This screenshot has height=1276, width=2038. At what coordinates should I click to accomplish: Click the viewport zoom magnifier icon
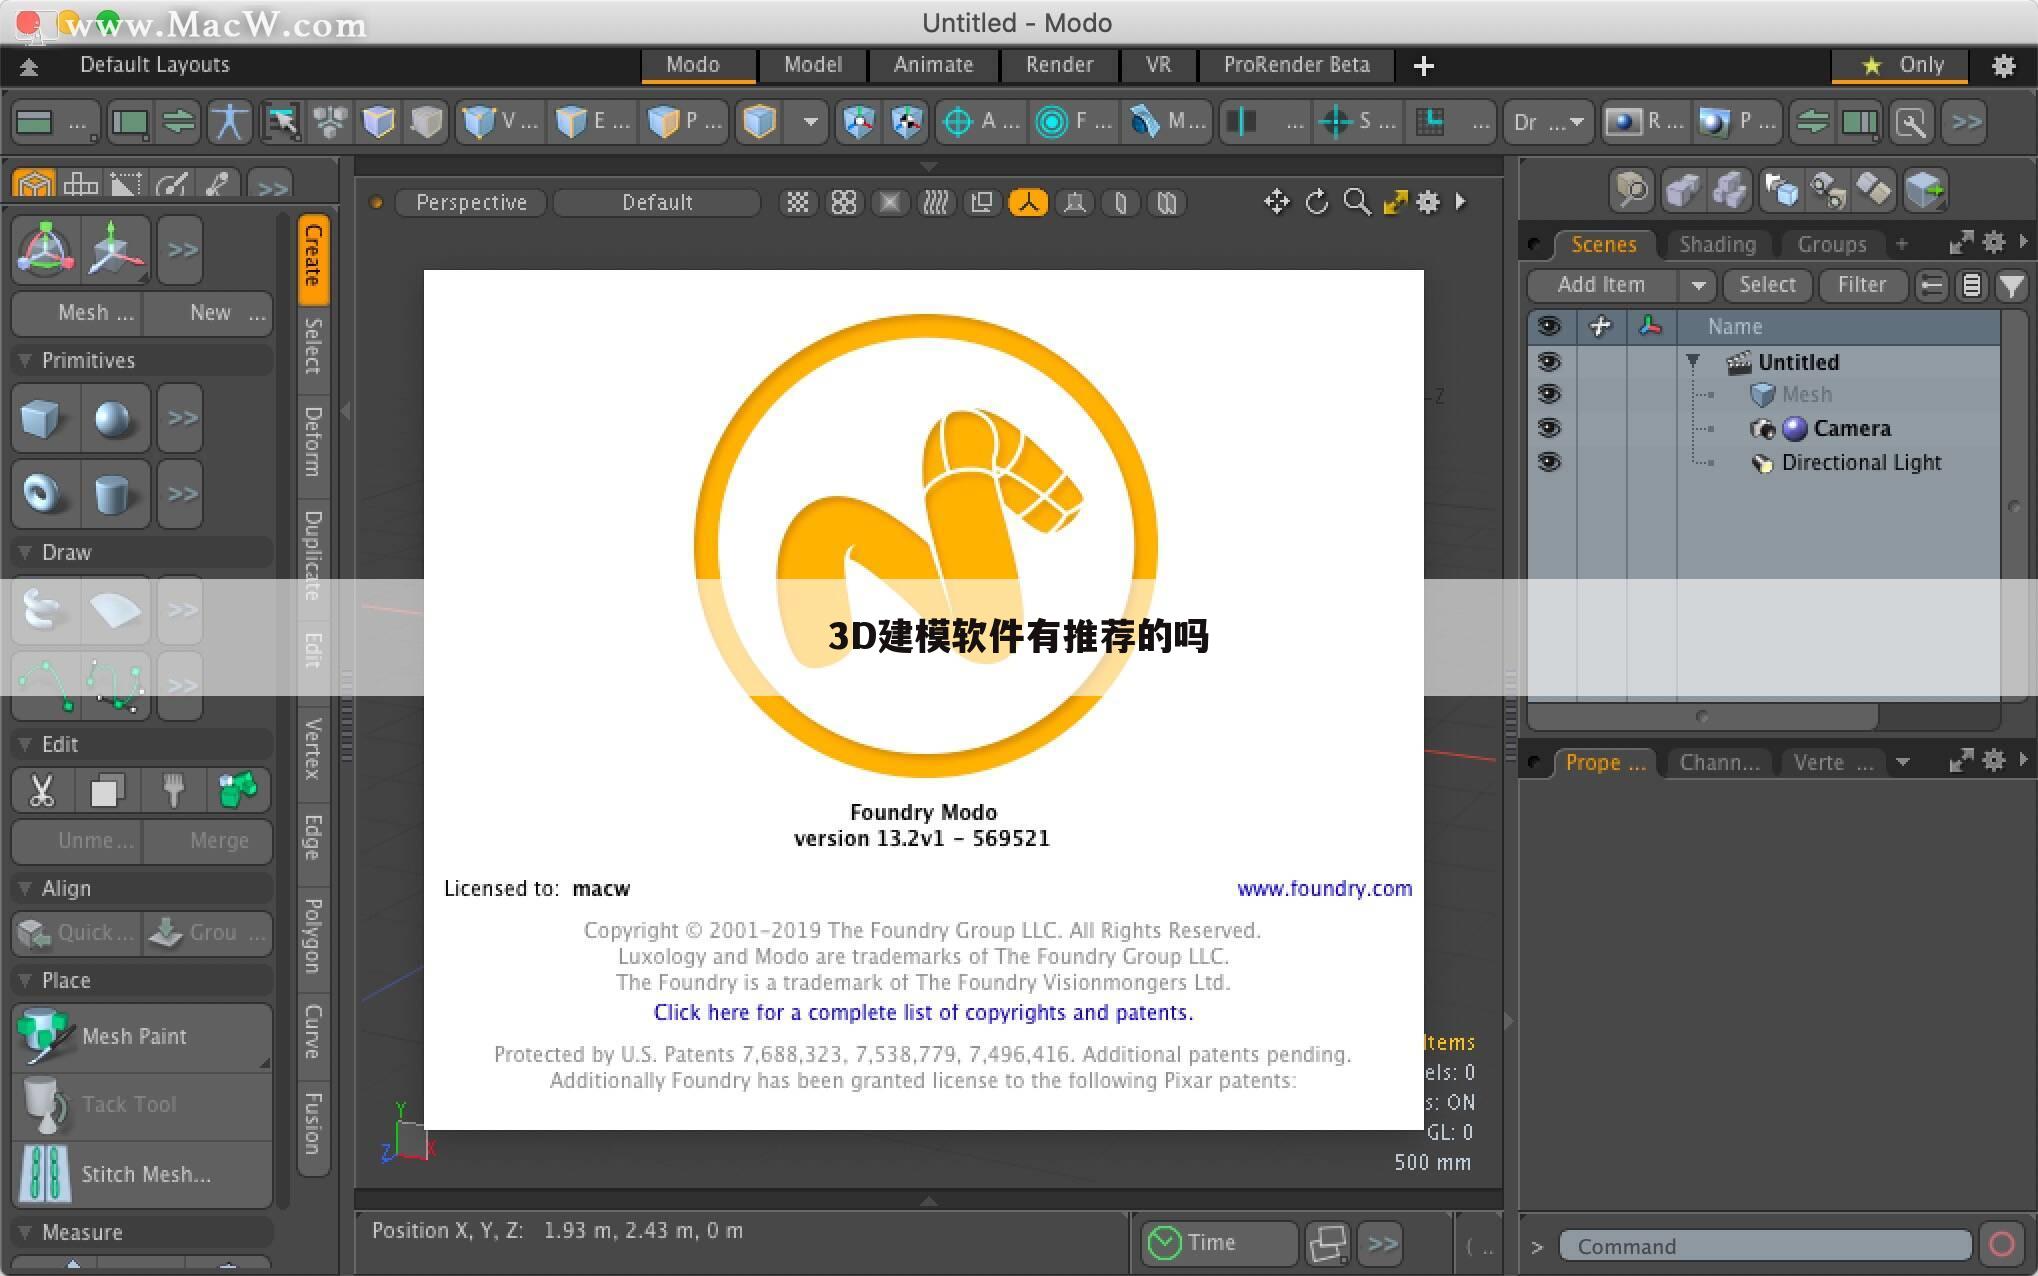[1356, 202]
